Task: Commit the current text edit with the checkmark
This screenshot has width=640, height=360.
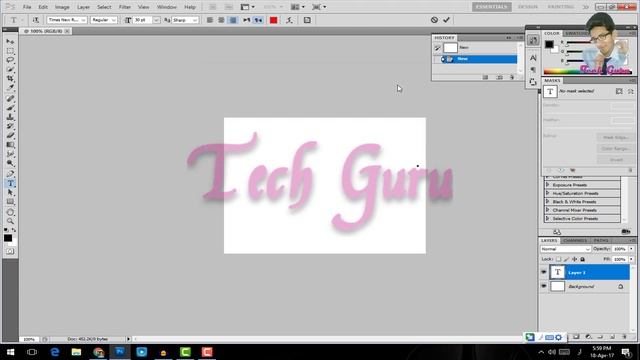Action: point(447,20)
